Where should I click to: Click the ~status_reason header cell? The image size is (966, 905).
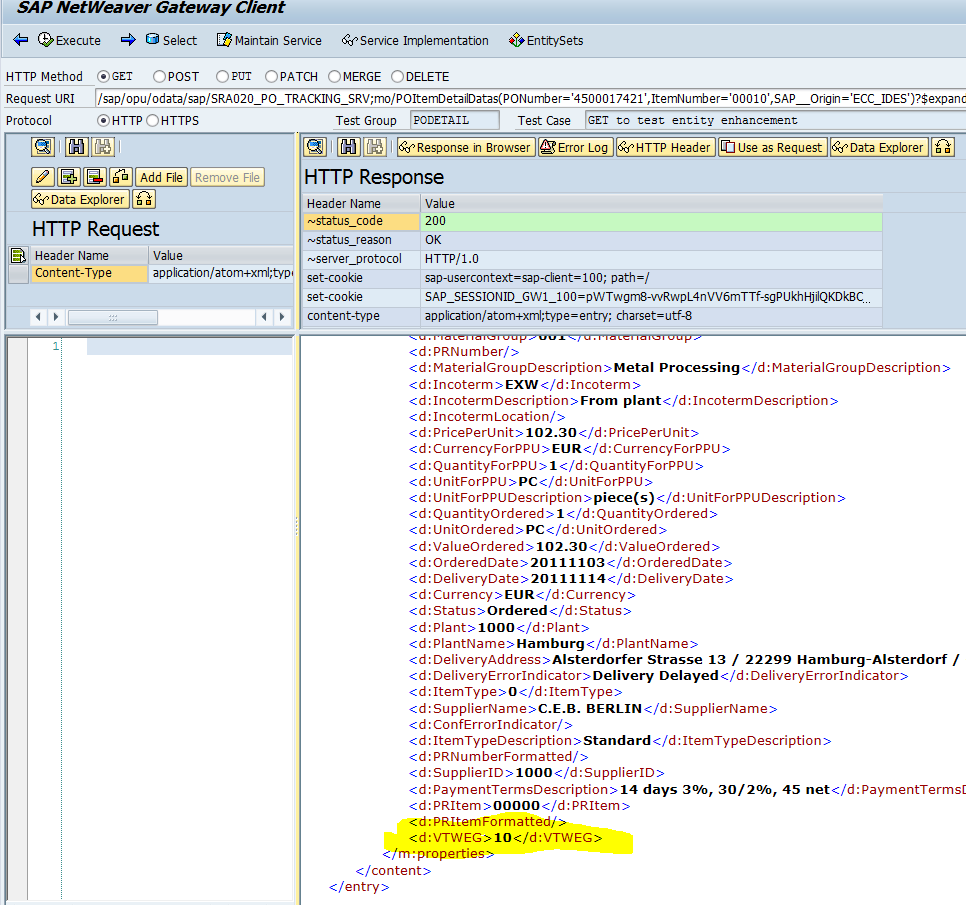point(362,240)
